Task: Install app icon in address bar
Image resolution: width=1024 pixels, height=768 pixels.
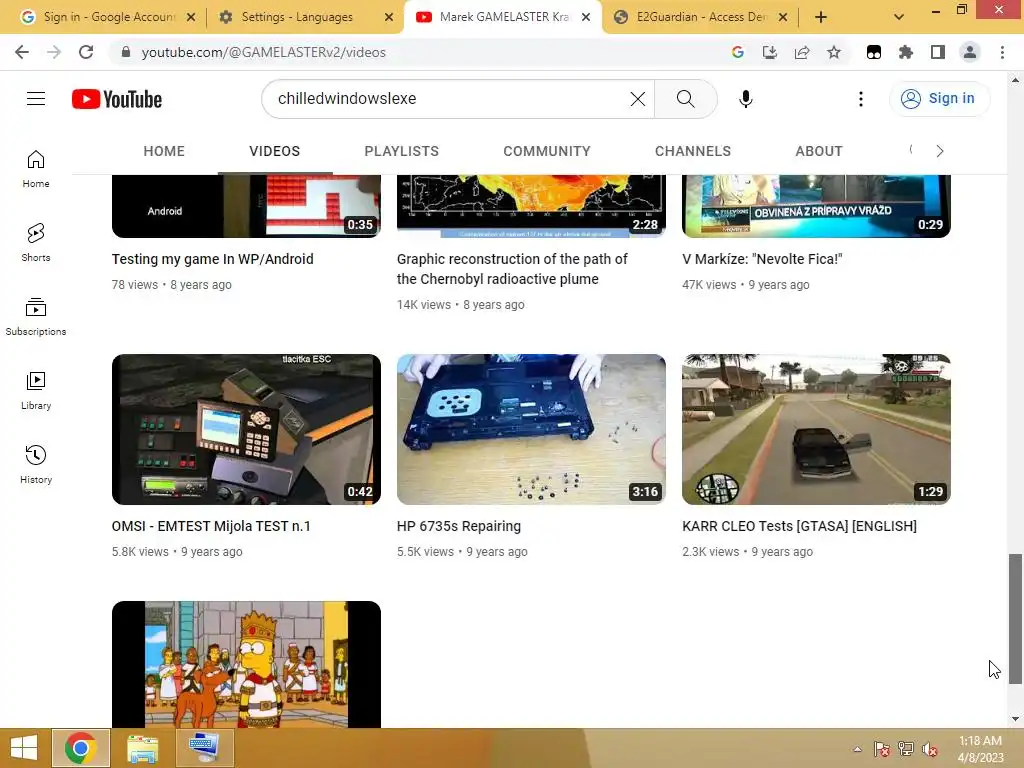Action: click(x=770, y=52)
